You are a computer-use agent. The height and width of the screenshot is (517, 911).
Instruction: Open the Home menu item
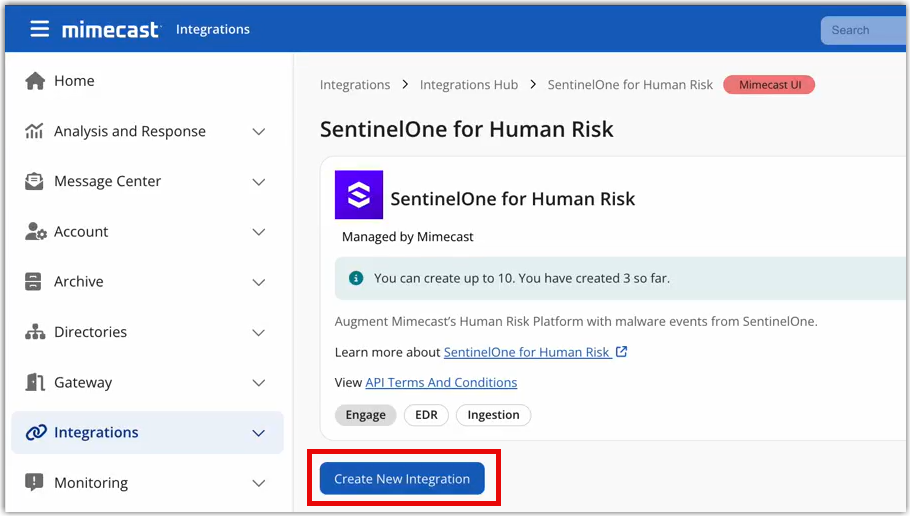tap(74, 81)
